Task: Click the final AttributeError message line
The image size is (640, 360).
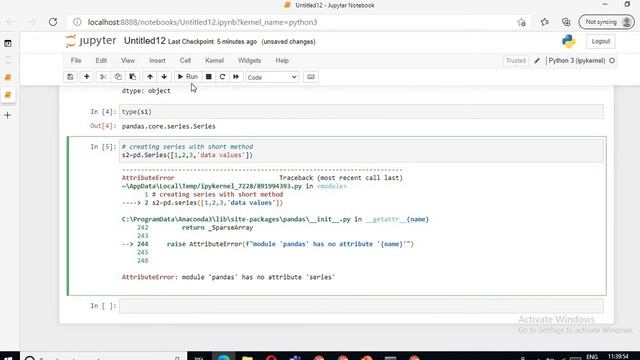Action: click(228, 277)
